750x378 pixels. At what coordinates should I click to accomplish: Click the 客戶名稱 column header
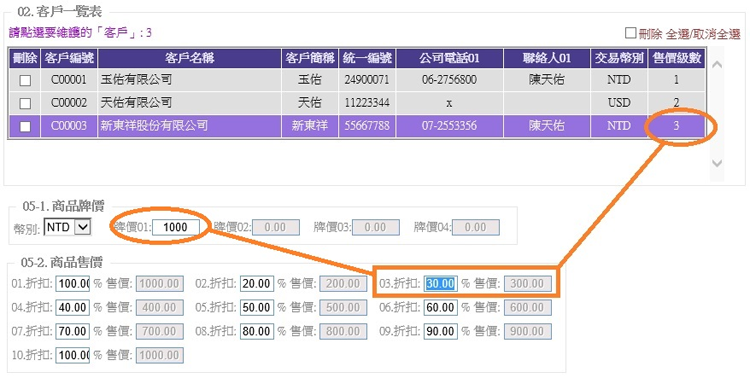[189, 58]
